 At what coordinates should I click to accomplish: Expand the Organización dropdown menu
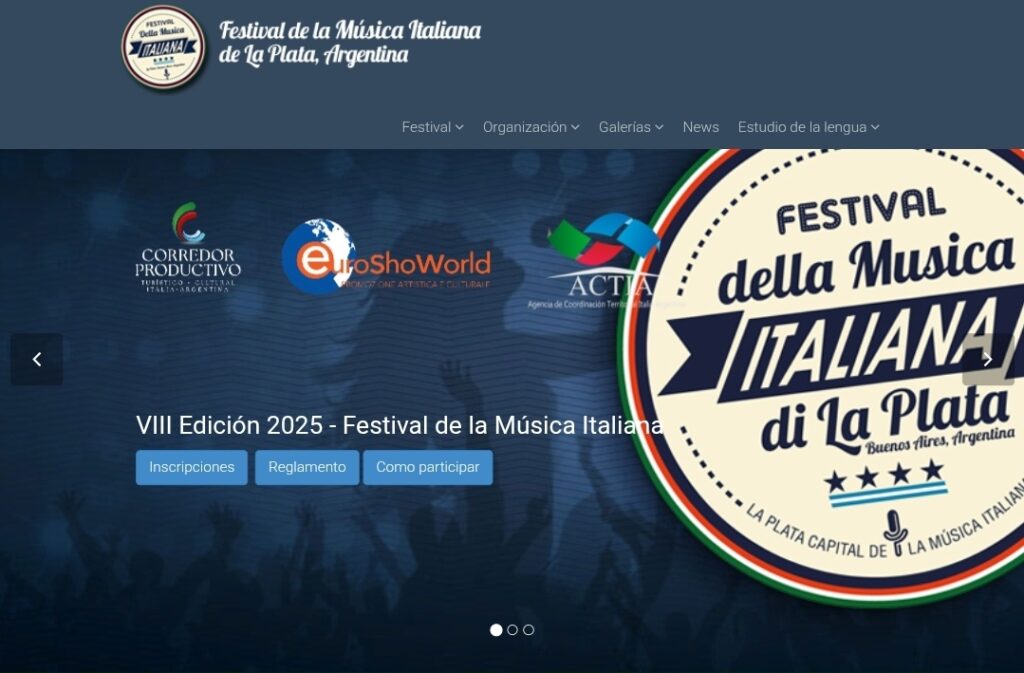[x=531, y=127]
